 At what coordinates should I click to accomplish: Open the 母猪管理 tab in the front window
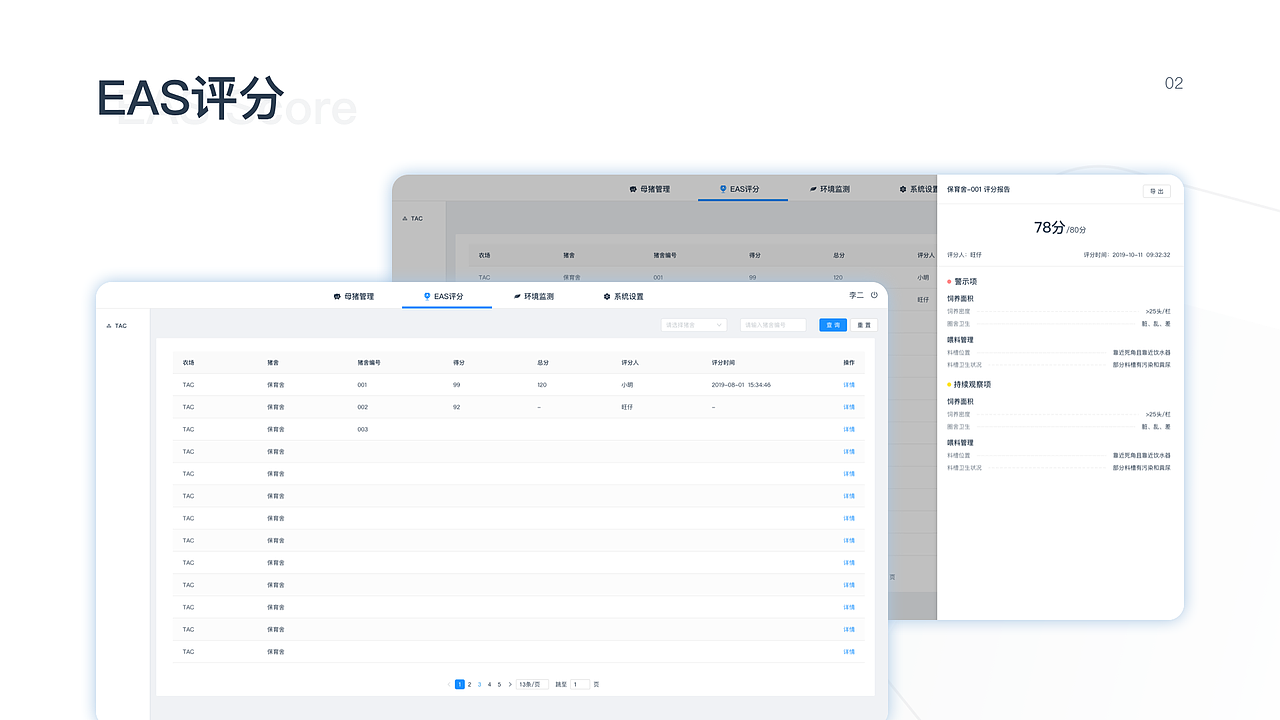click(x=354, y=296)
